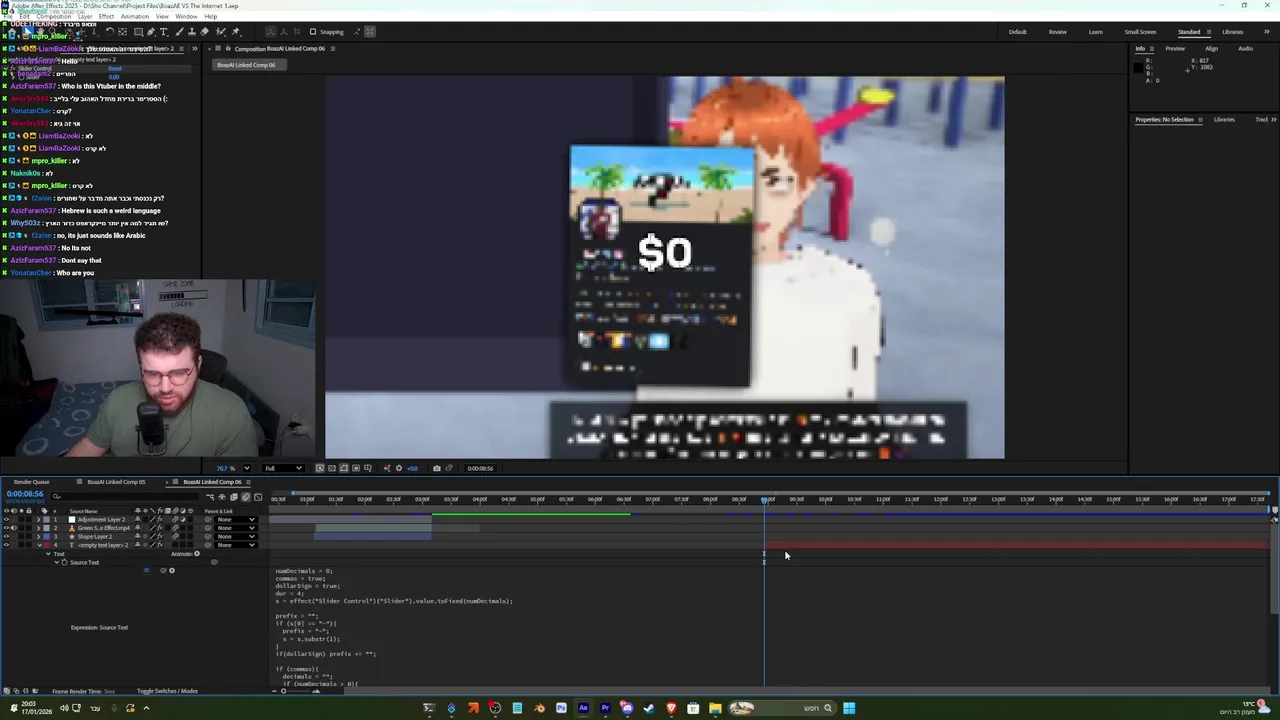Click the Brave browser taskbar icon
The width and height of the screenshot is (1280, 720).
click(672, 708)
